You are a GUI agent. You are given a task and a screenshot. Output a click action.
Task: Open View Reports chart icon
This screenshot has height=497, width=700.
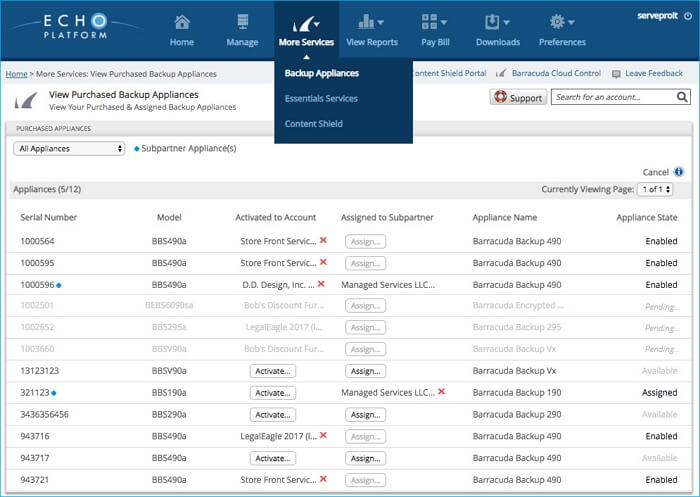coord(370,22)
